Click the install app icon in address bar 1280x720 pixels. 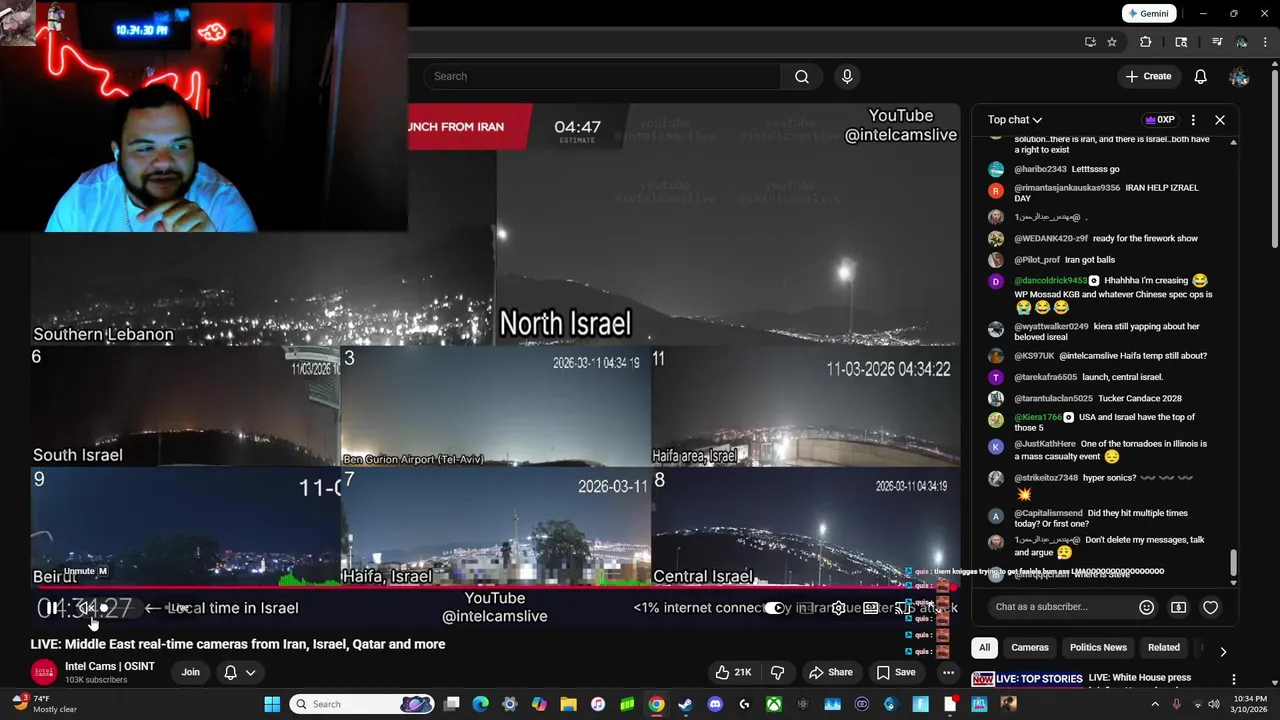[1090, 42]
